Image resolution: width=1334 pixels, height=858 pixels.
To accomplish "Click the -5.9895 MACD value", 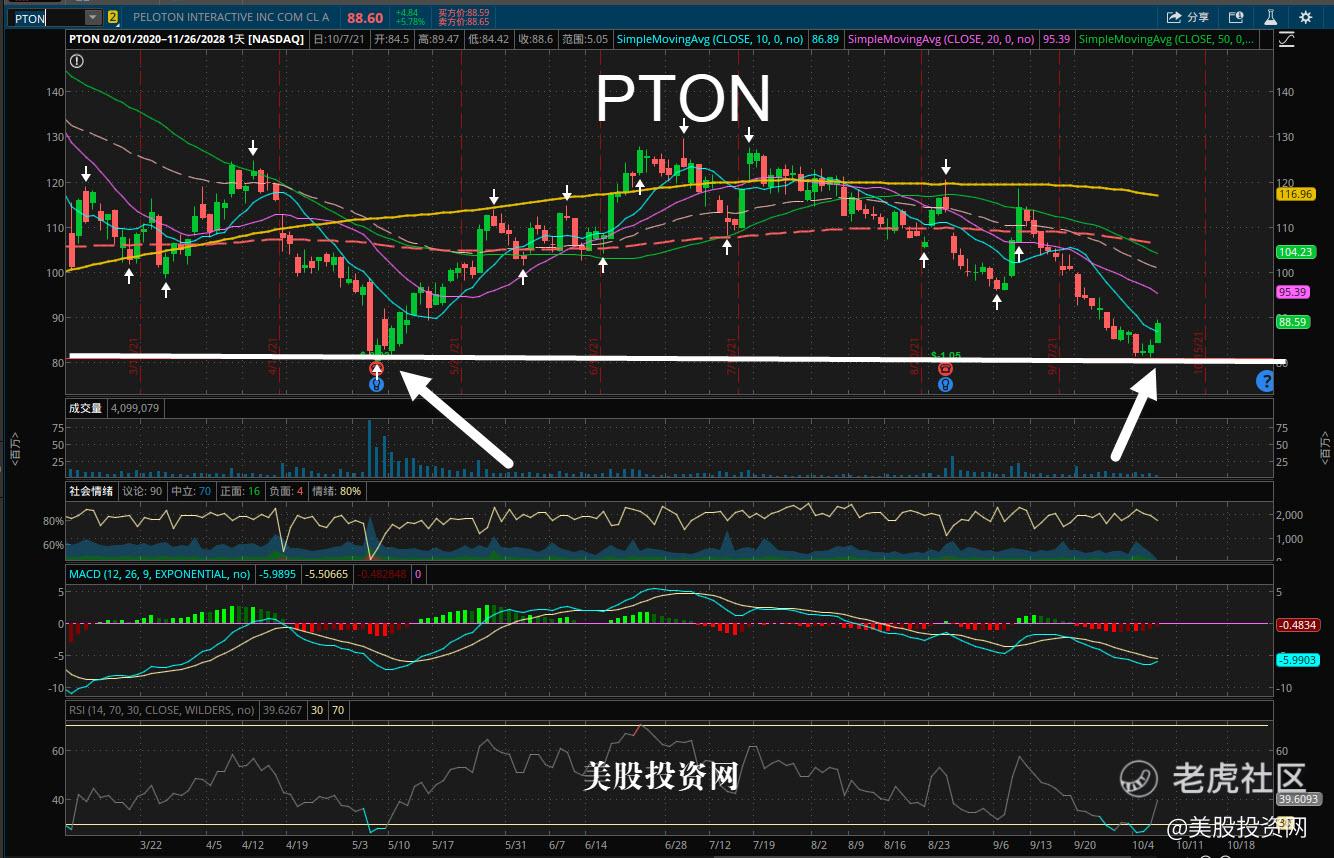I will (277, 574).
